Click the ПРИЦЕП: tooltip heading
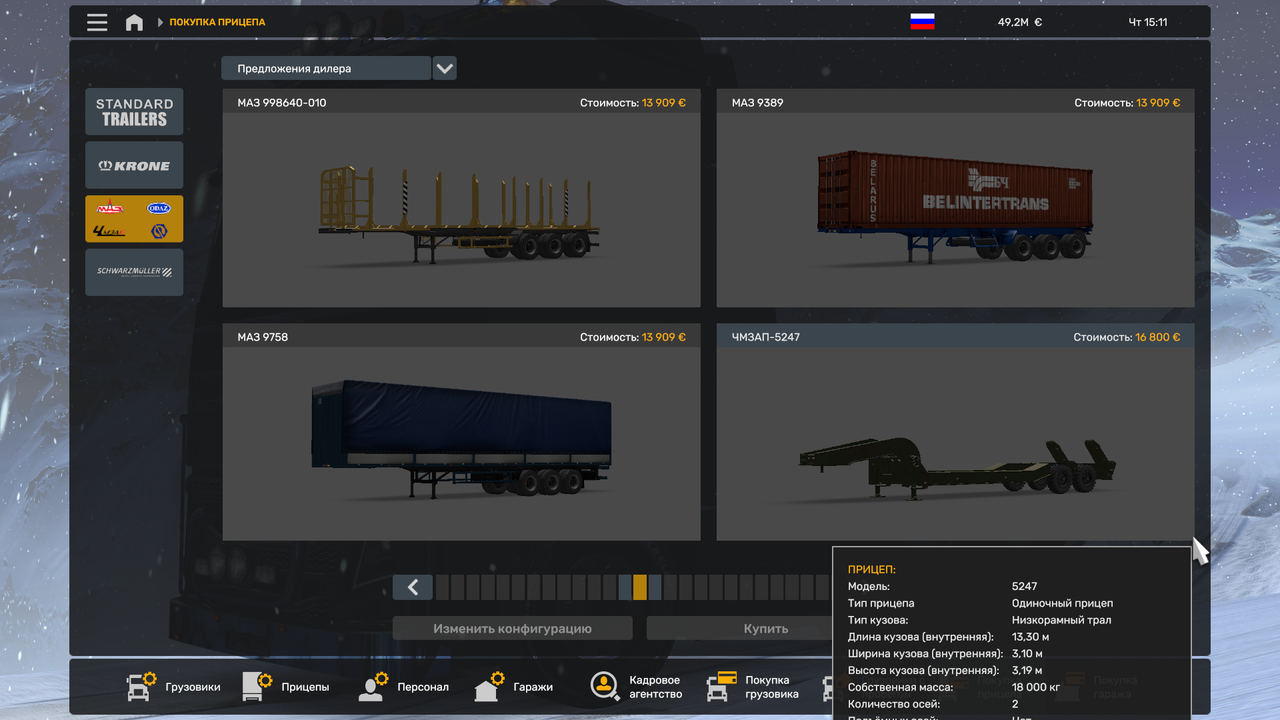Image resolution: width=1280 pixels, height=720 pixels. coord(872,569)
